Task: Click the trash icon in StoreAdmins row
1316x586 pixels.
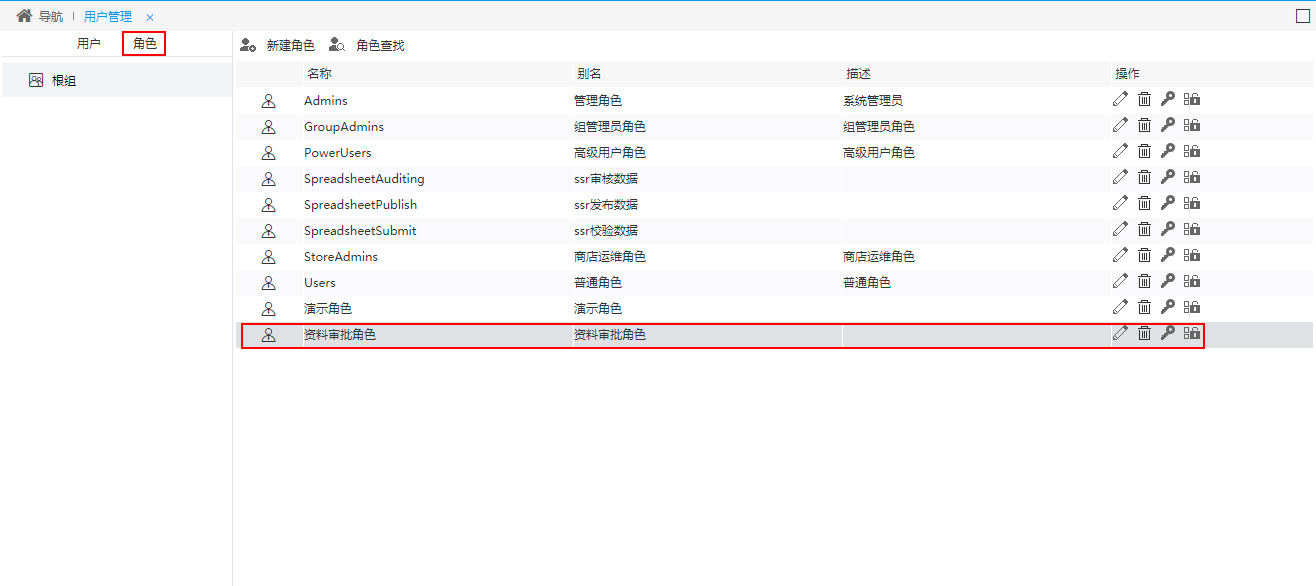Action: (x=1144, y=255)
